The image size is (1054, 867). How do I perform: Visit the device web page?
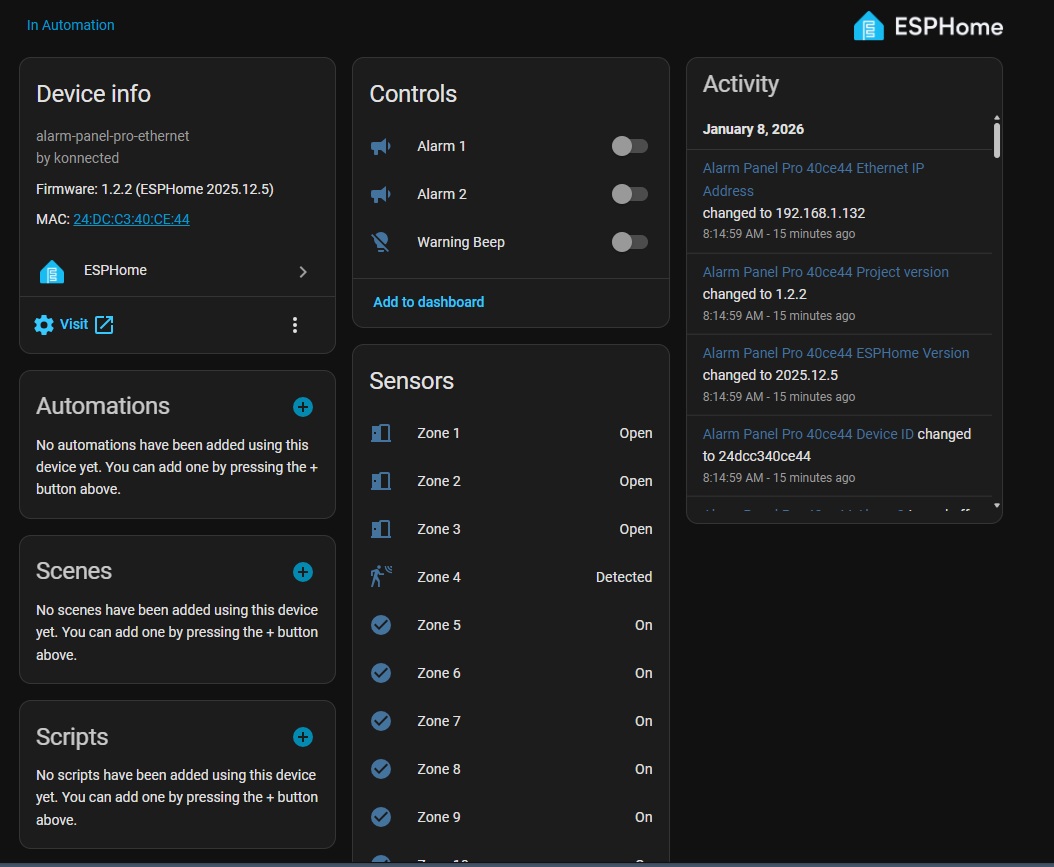point(75,324)
